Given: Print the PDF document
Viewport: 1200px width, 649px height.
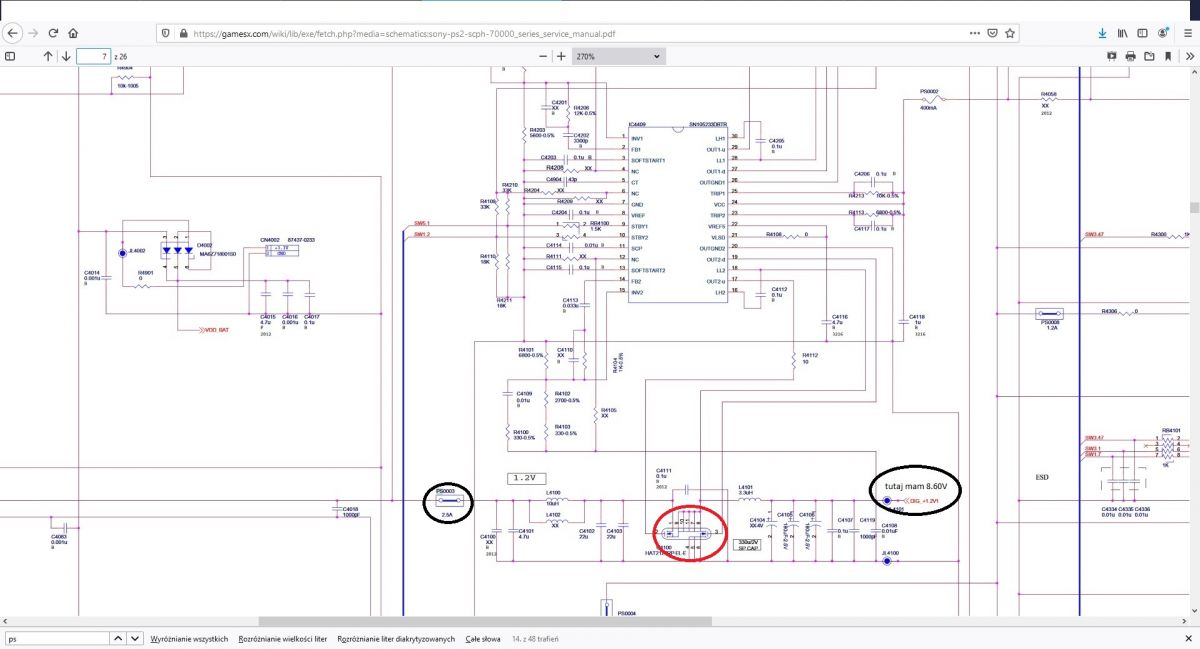Looking at the screenshot, I should [1130, 57].
